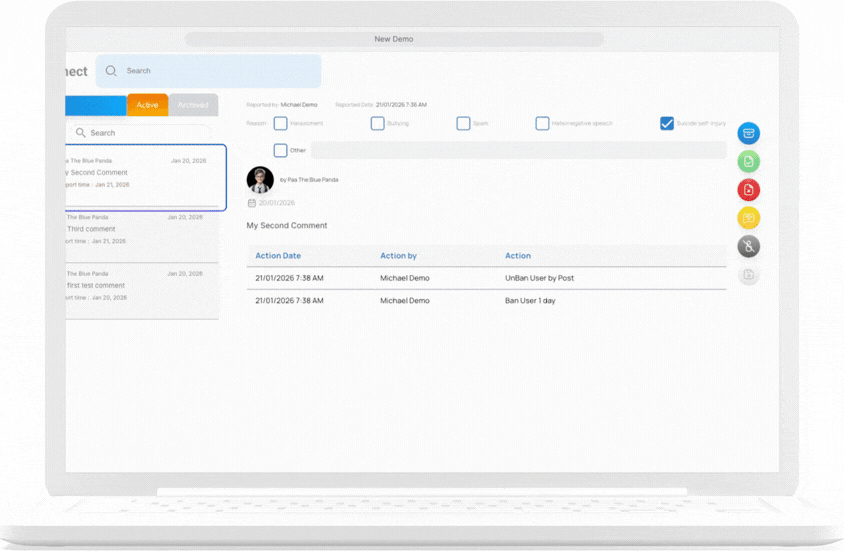Select the Hate/negative speech checkbox

pos(542,123)
